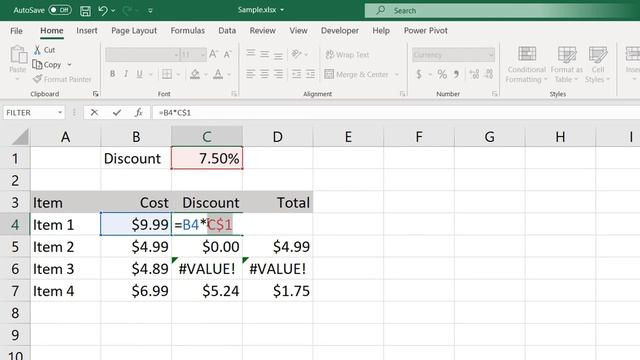
Task: Click the Fill Color bucket icon
Action: pyautogui.click(x=195, y=74)
